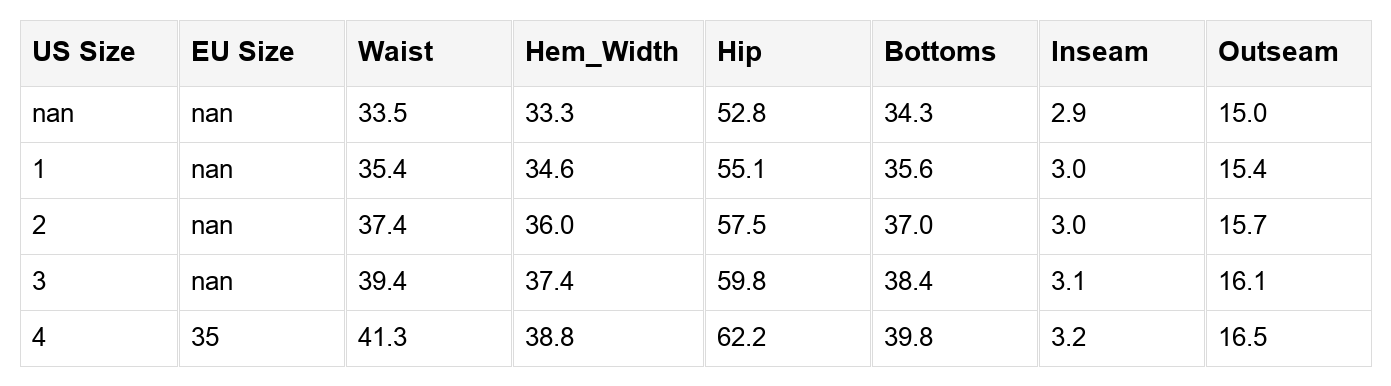The height and width of the screenshot is (386, 1391).
Task: Click the Waist column header
Action: point(429,53)
